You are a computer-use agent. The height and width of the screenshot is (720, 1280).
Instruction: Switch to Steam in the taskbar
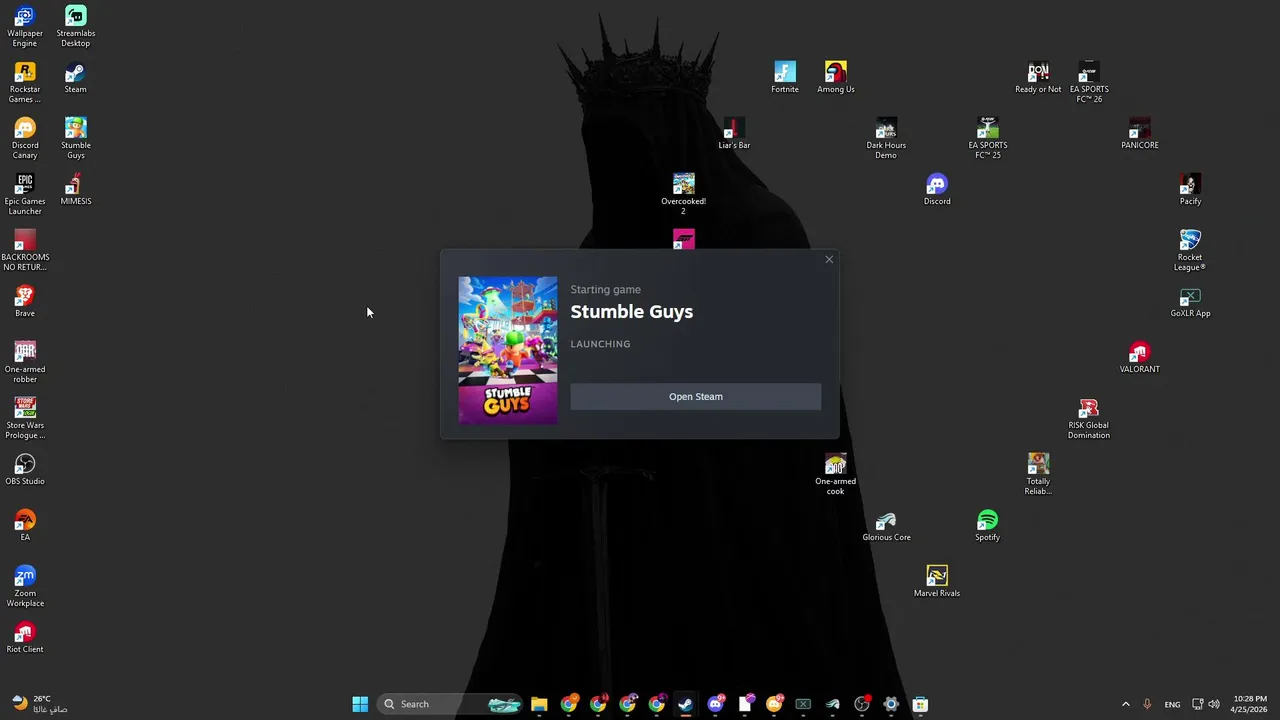point(685,704)
